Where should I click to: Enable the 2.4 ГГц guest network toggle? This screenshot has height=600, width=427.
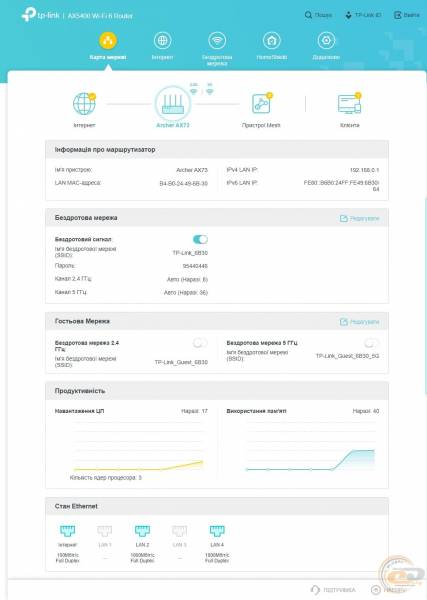point(200,343)
